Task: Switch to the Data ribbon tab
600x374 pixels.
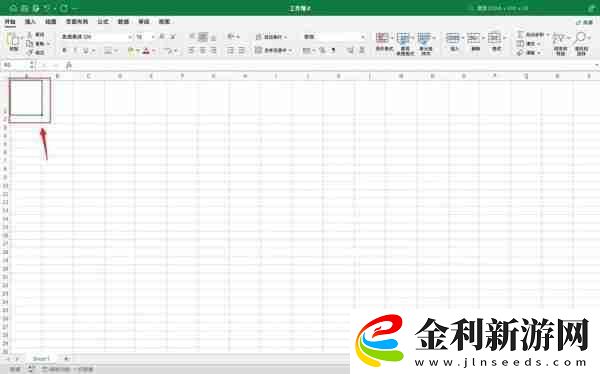Action: 123,22
